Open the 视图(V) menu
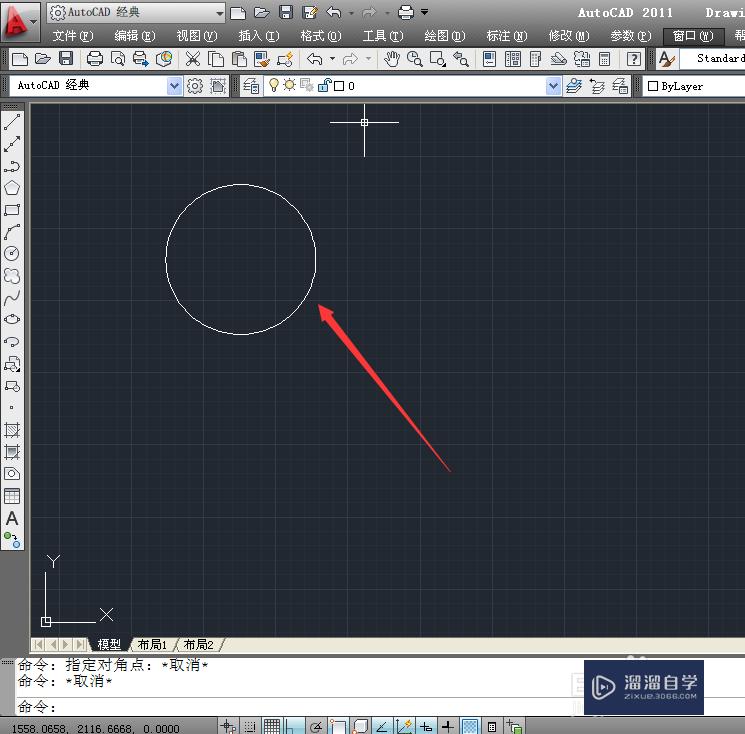 [197, 36]
